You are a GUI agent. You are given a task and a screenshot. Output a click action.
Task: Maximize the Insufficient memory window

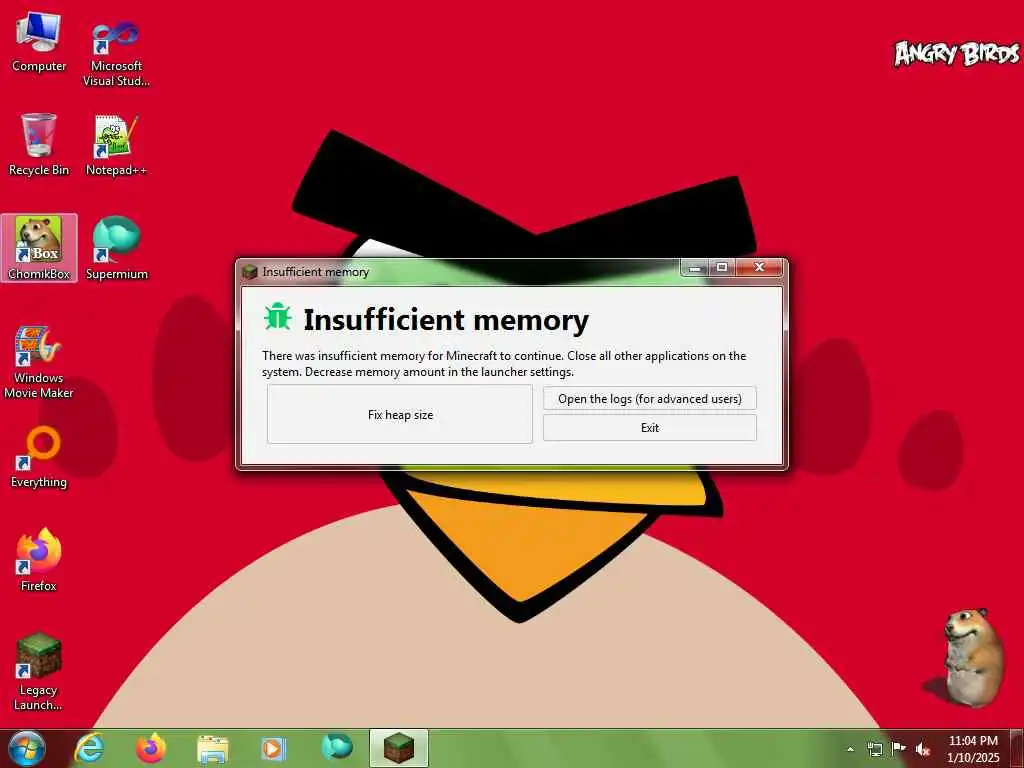coord(722,268)
